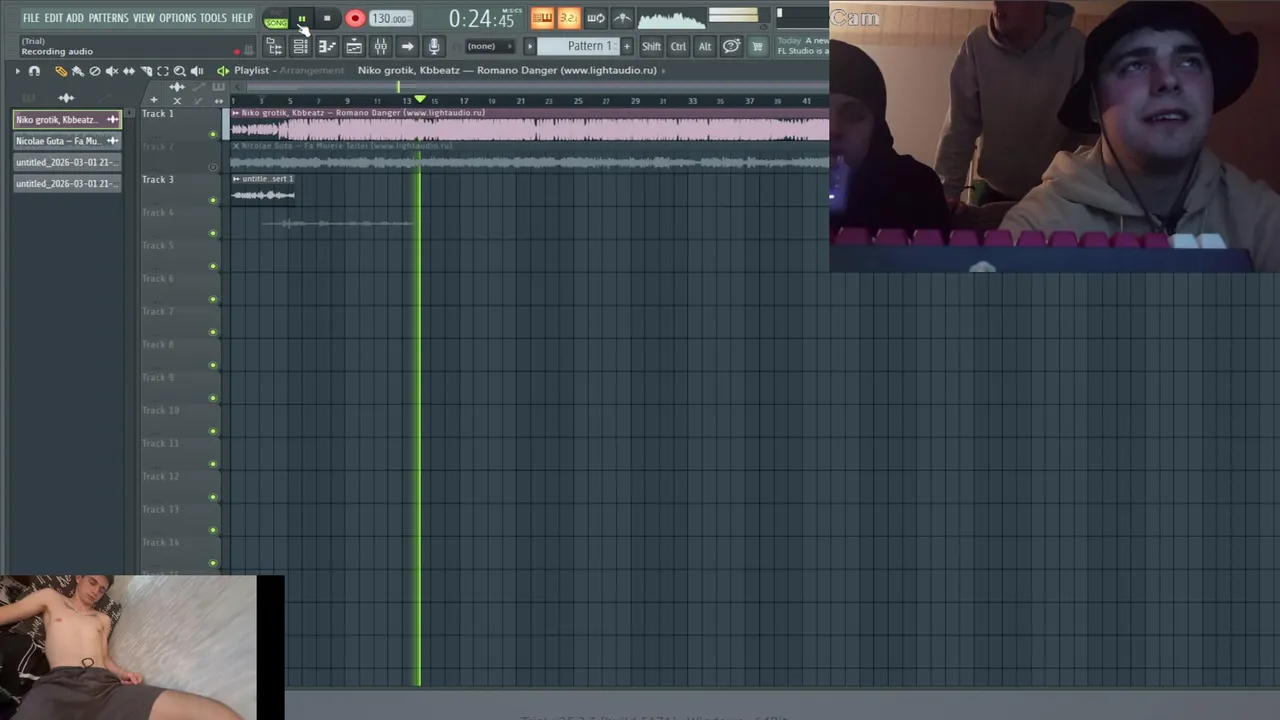Click the double-arrow icon above track headers
This screenshot has height=720, width=1280.
[x=218, y=100]
